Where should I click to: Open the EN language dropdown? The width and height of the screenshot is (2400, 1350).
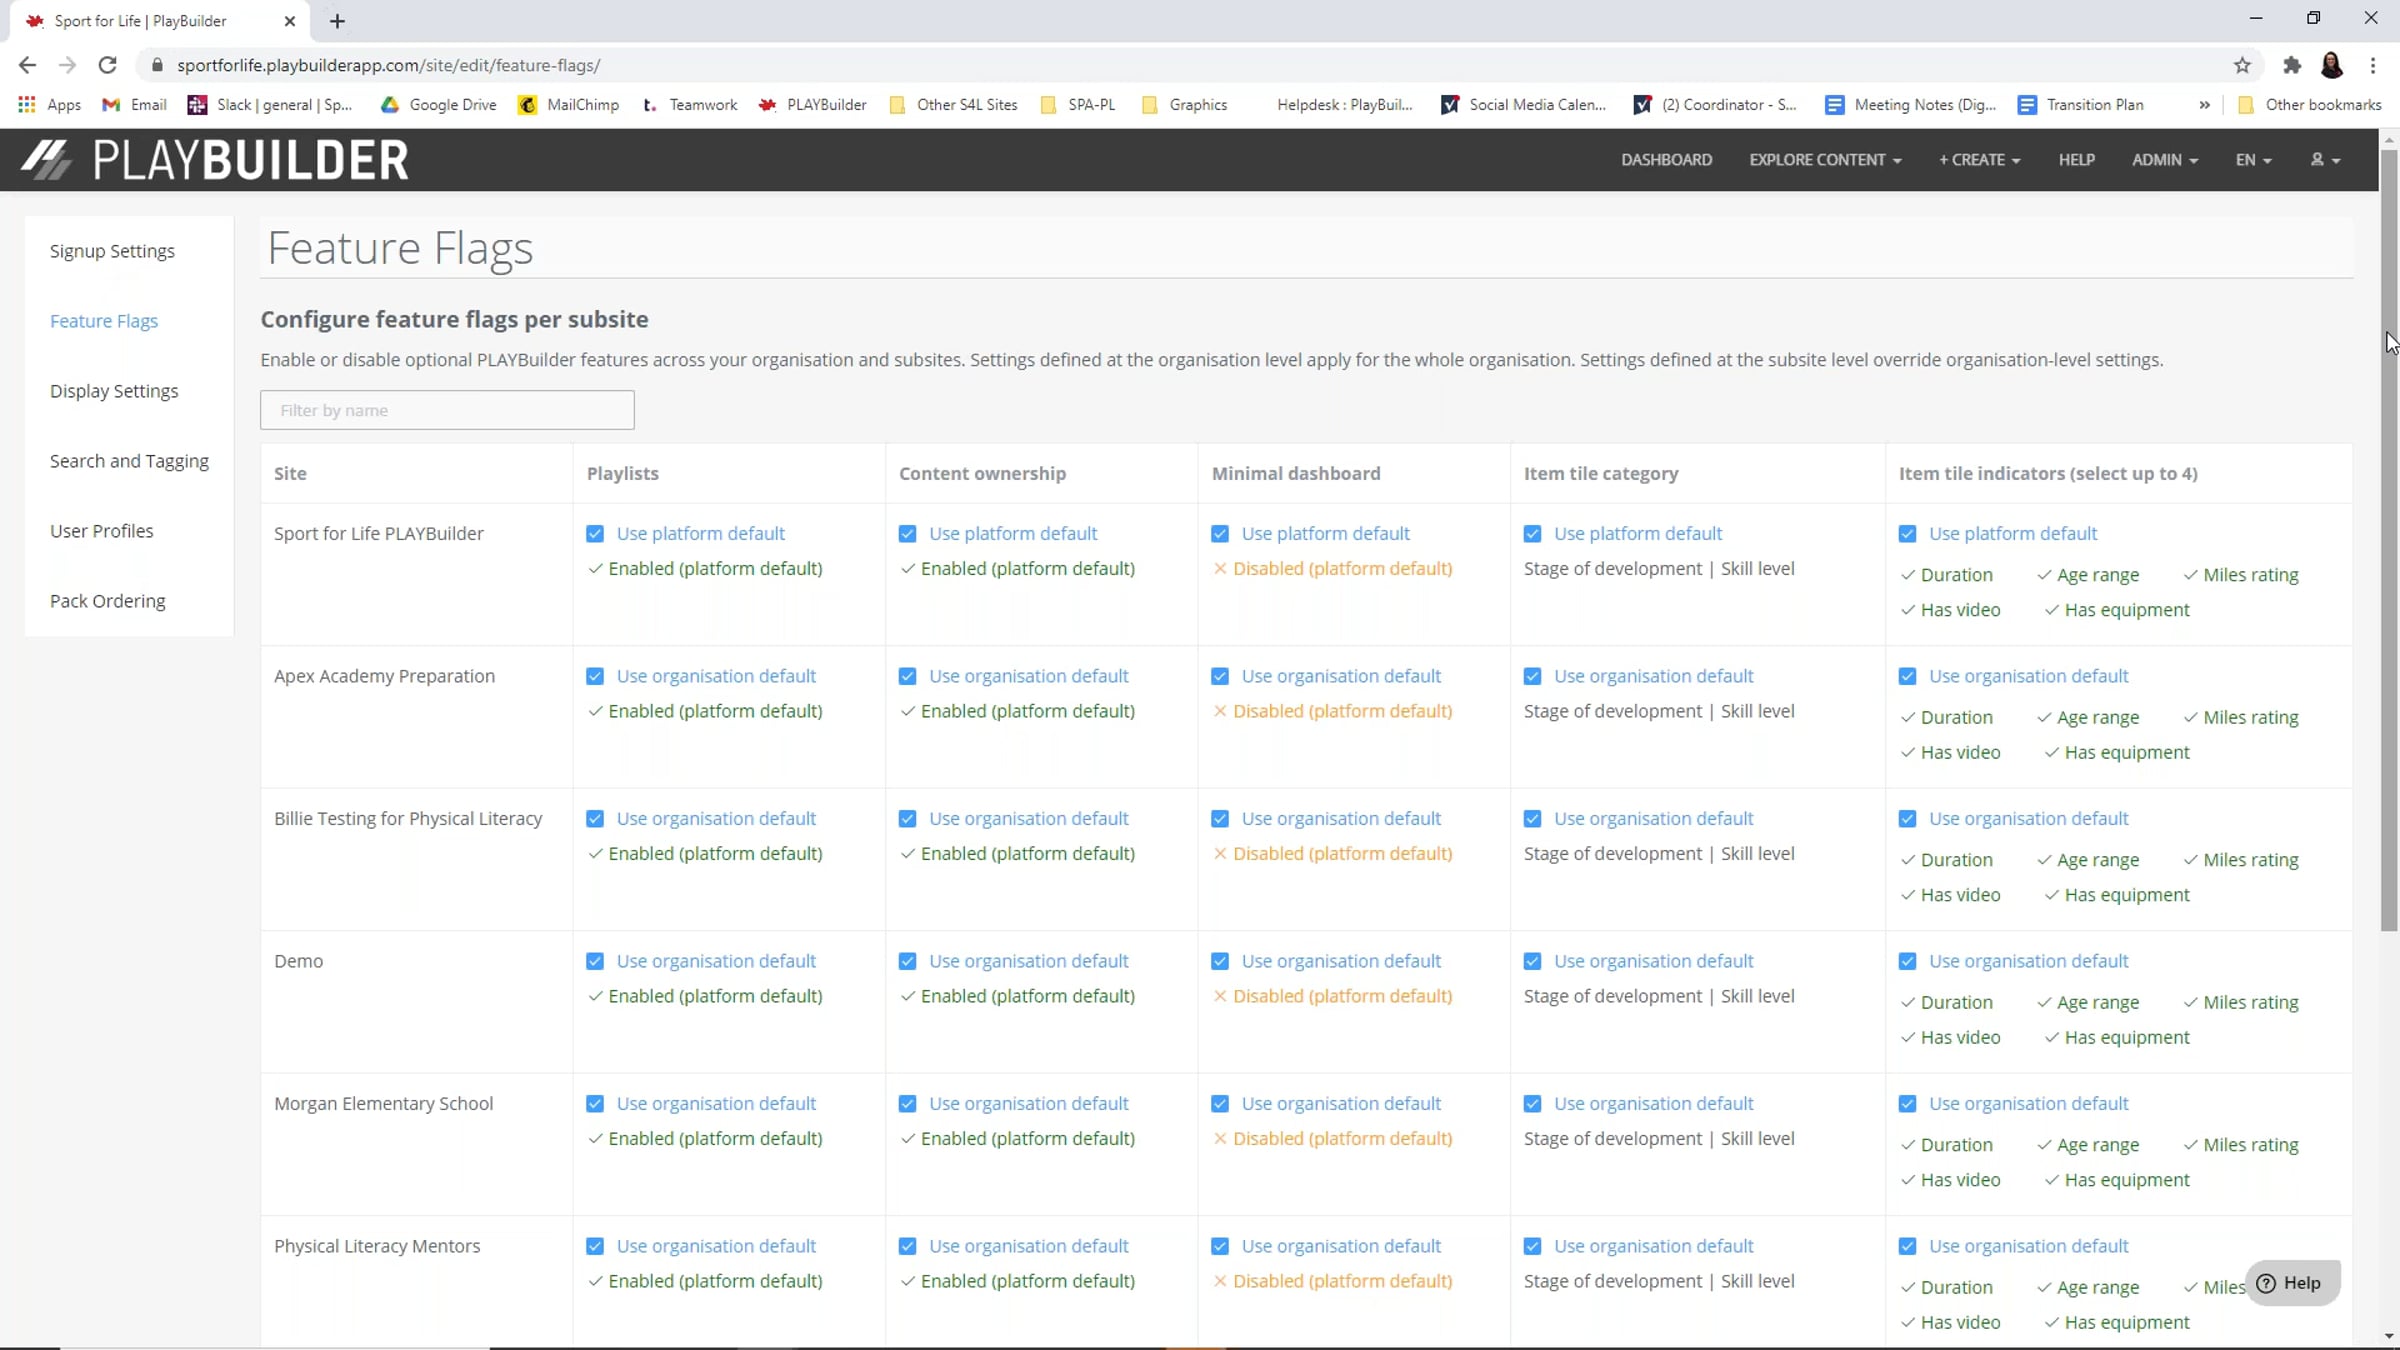[x=2253, y=160]
